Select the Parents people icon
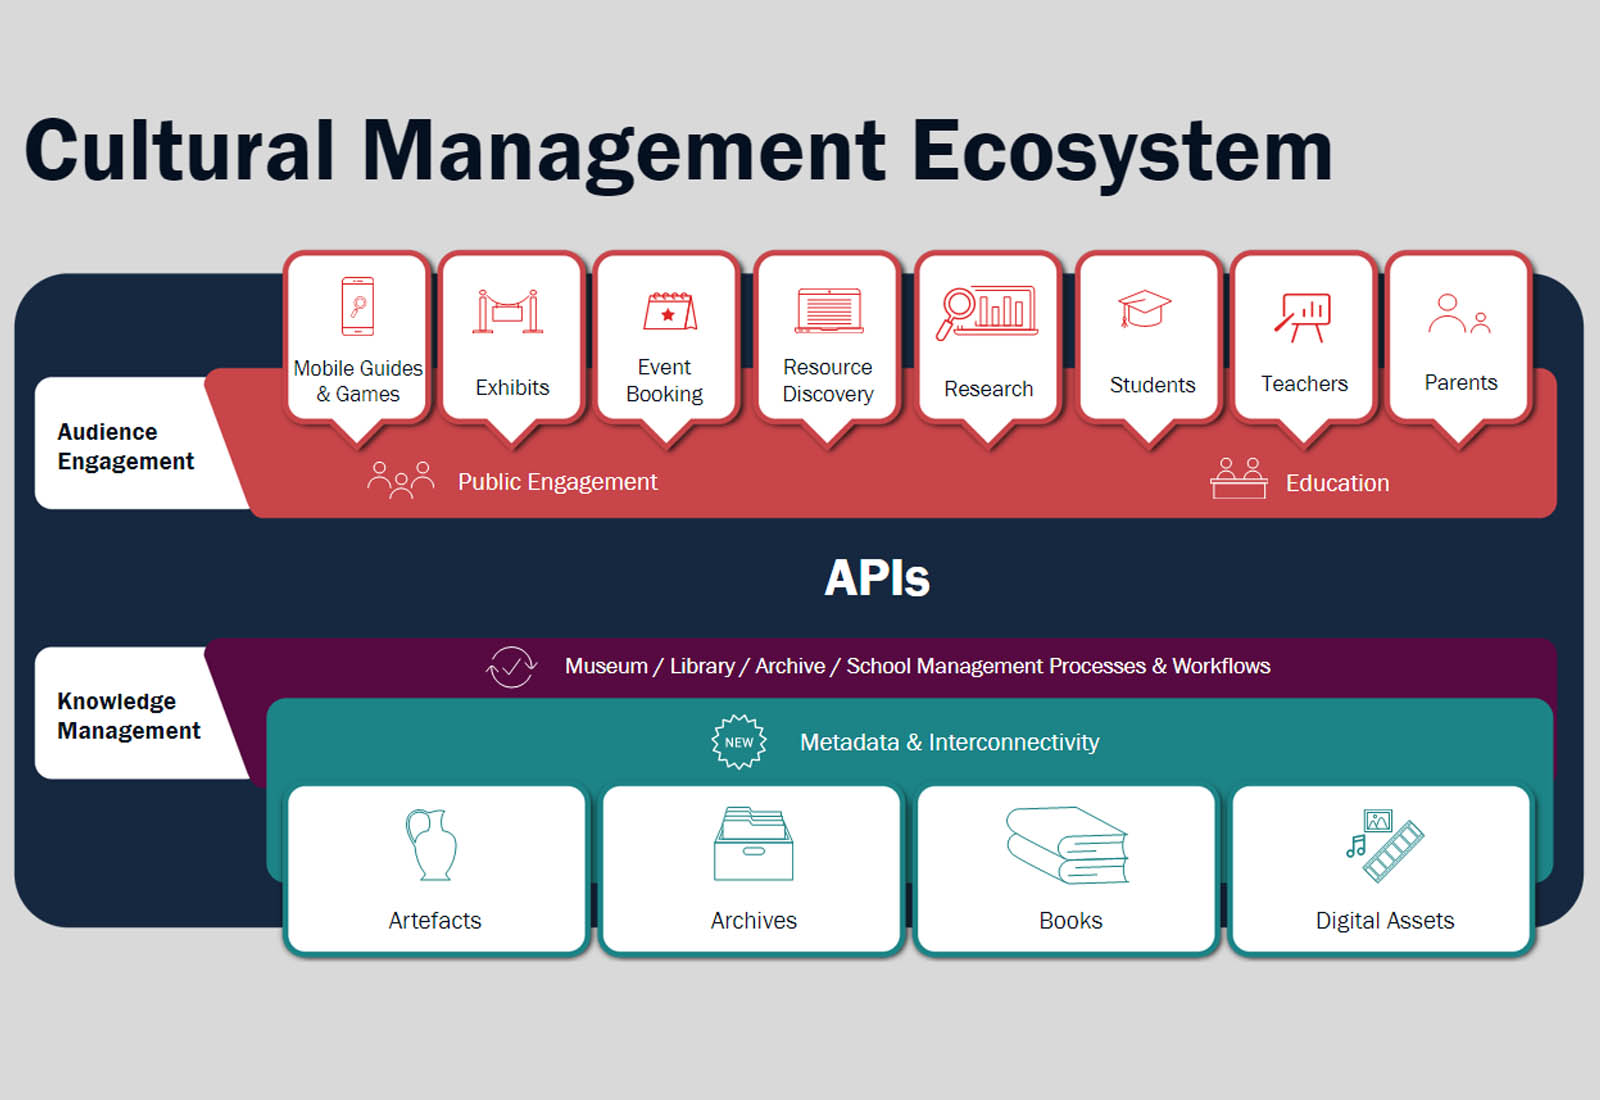The height and width of the screenshot is (1100, 1600). pyautogui.click(x=1459, y=313)
